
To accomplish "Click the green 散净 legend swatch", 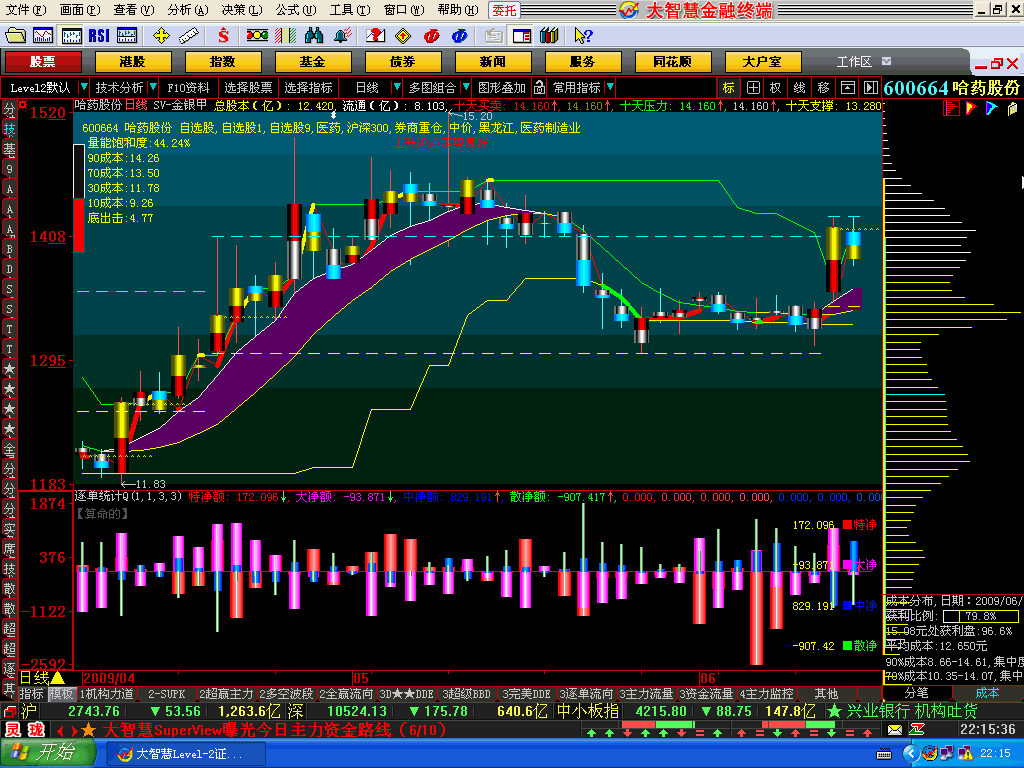I will pyautogui.click(x=847, y=646).
